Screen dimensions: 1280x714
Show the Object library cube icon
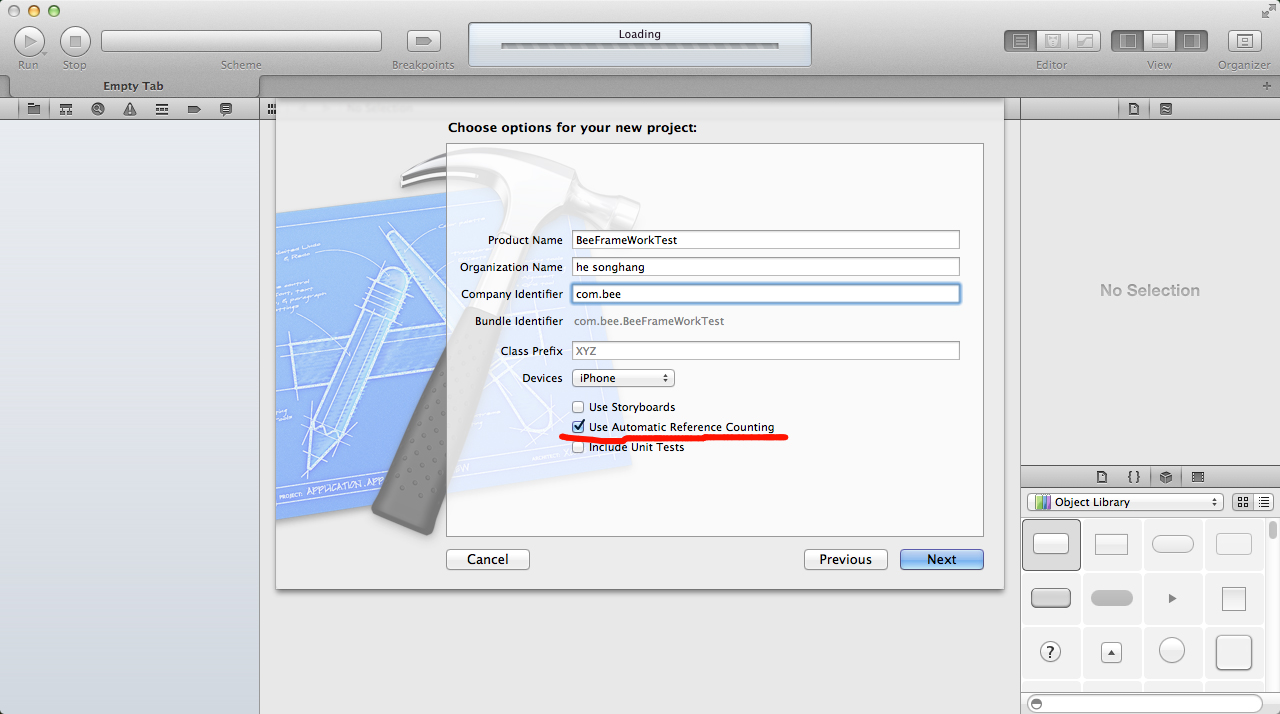1166,477
